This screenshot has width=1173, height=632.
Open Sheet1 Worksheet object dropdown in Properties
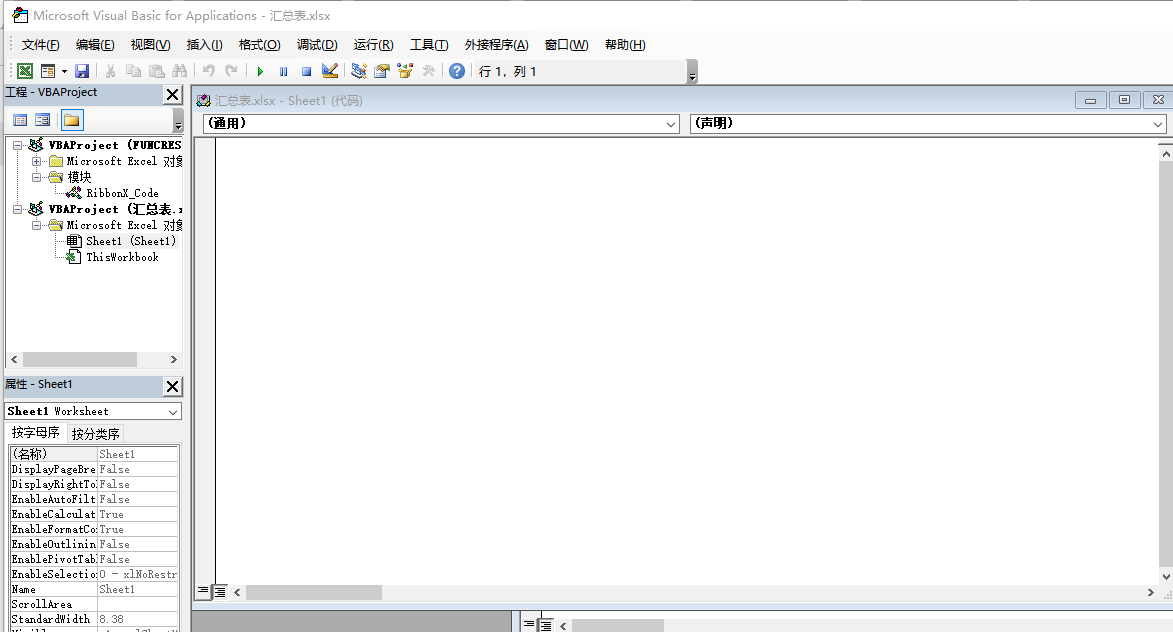point(173,411)
